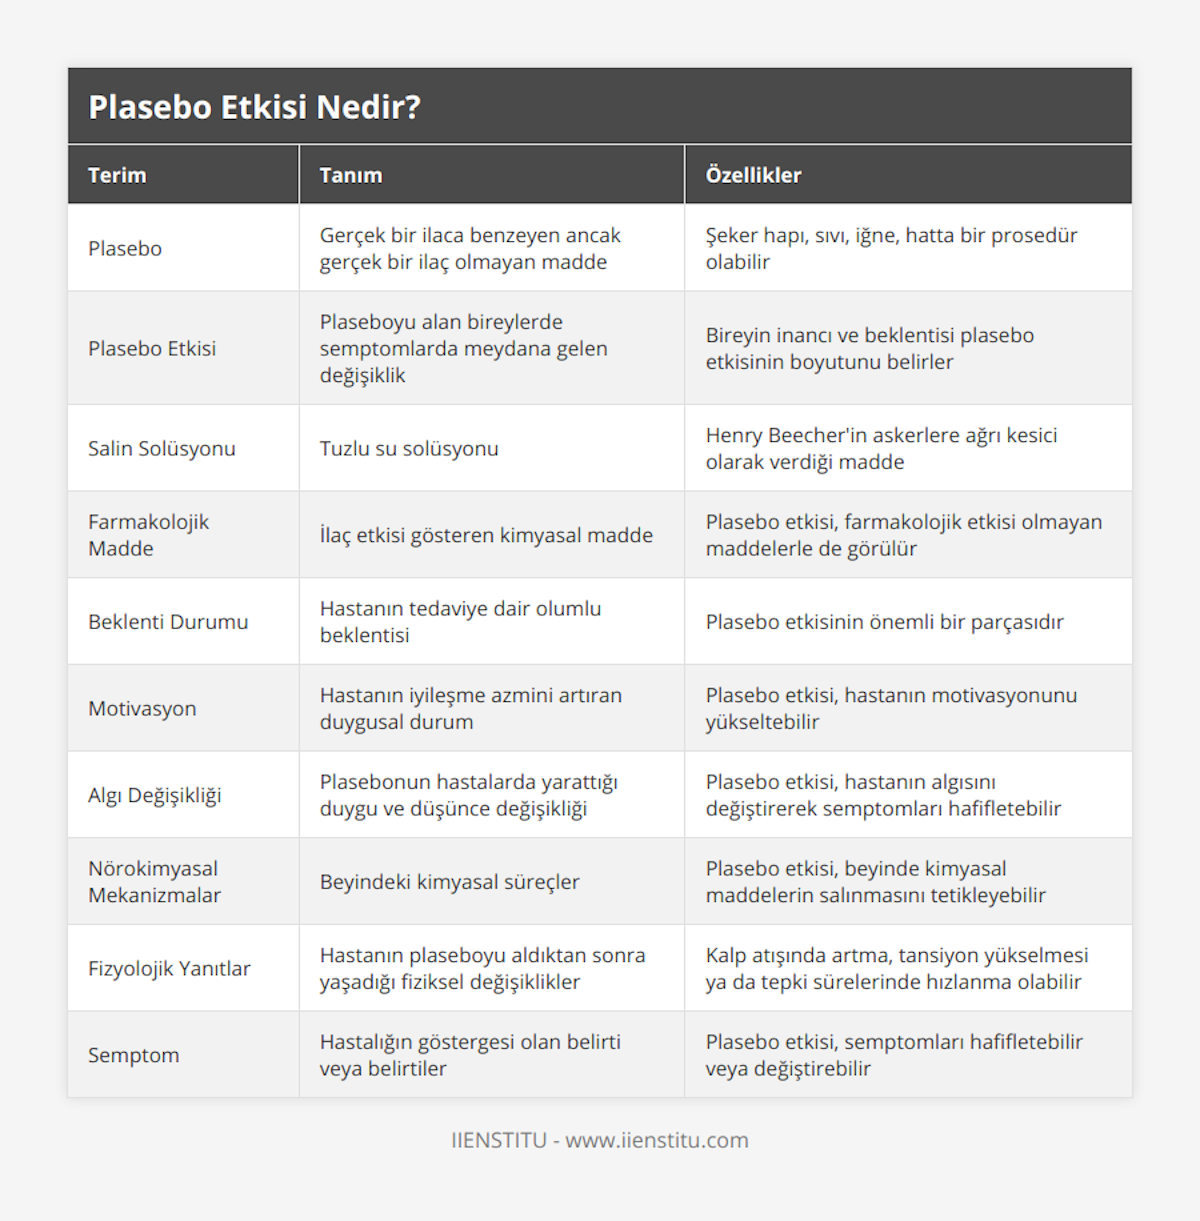Click the 'Farmakolojik Madde' term cell
This screenshot has width=1200, height=1221.
click(148, 535)
